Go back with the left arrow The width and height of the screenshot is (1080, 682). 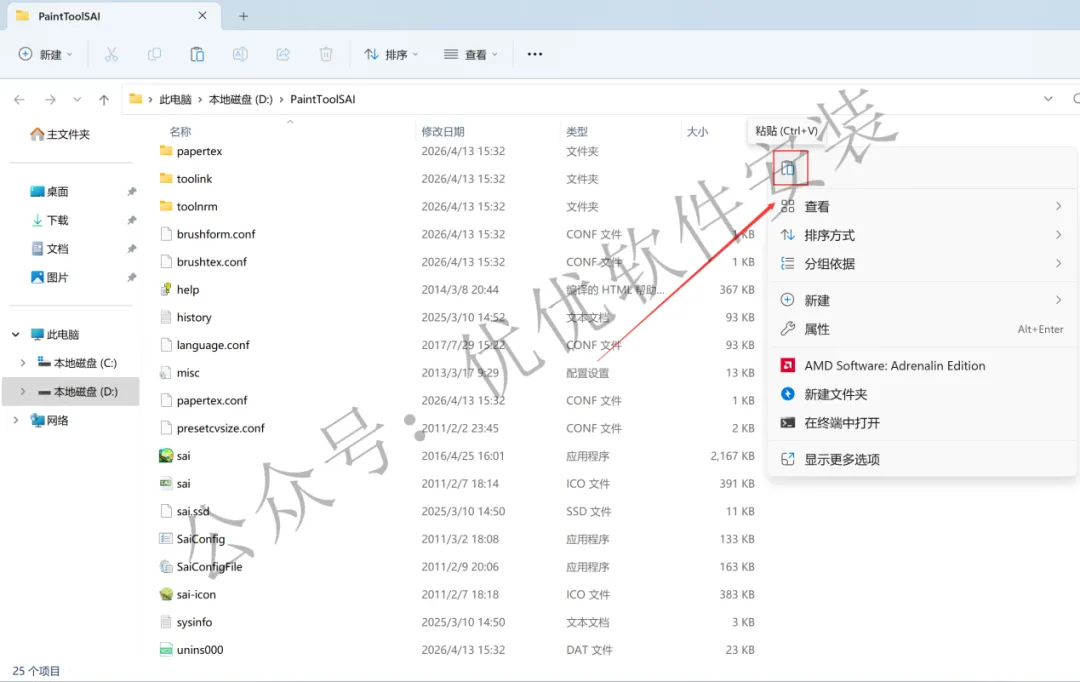click(x=19, y=100)
